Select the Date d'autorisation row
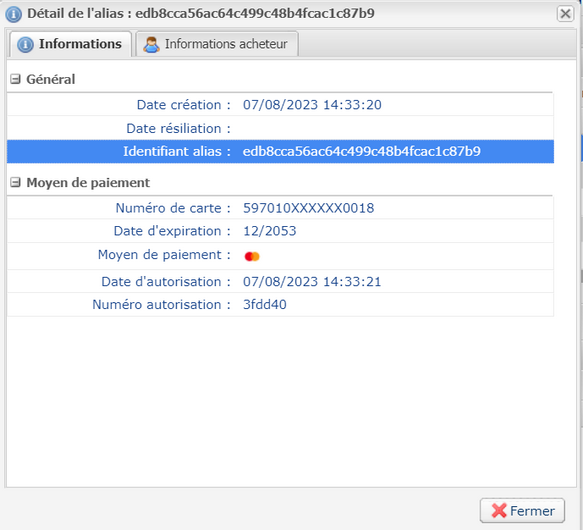 coord(280,282)
